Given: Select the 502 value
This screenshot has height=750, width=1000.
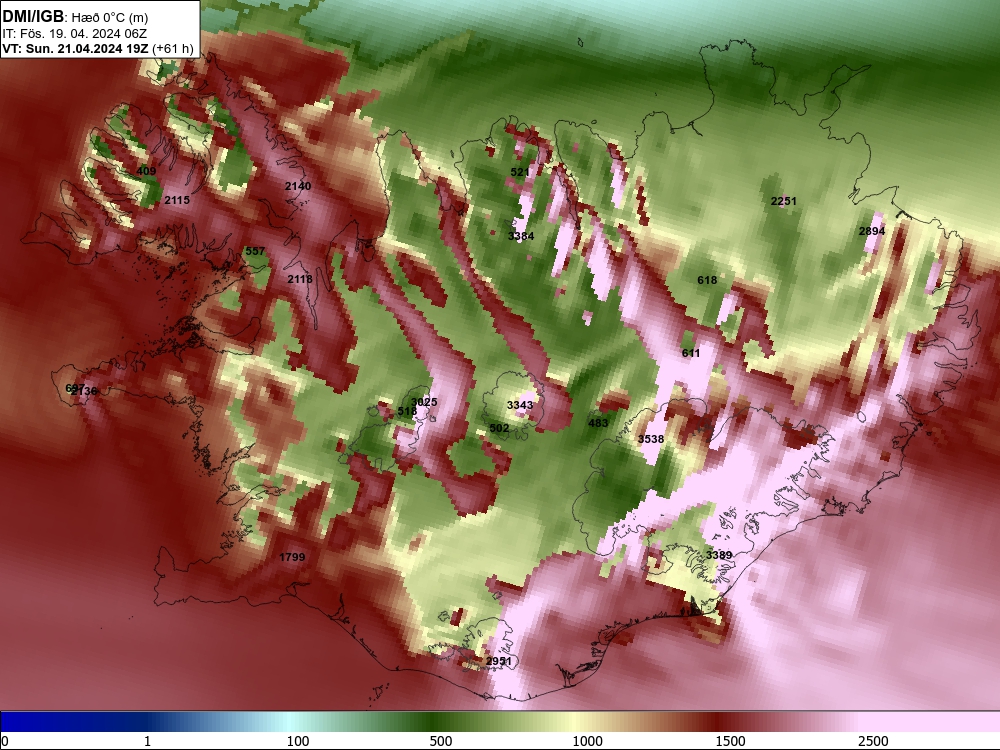Looking at the screenshot, I should click(x=499, y=428).
